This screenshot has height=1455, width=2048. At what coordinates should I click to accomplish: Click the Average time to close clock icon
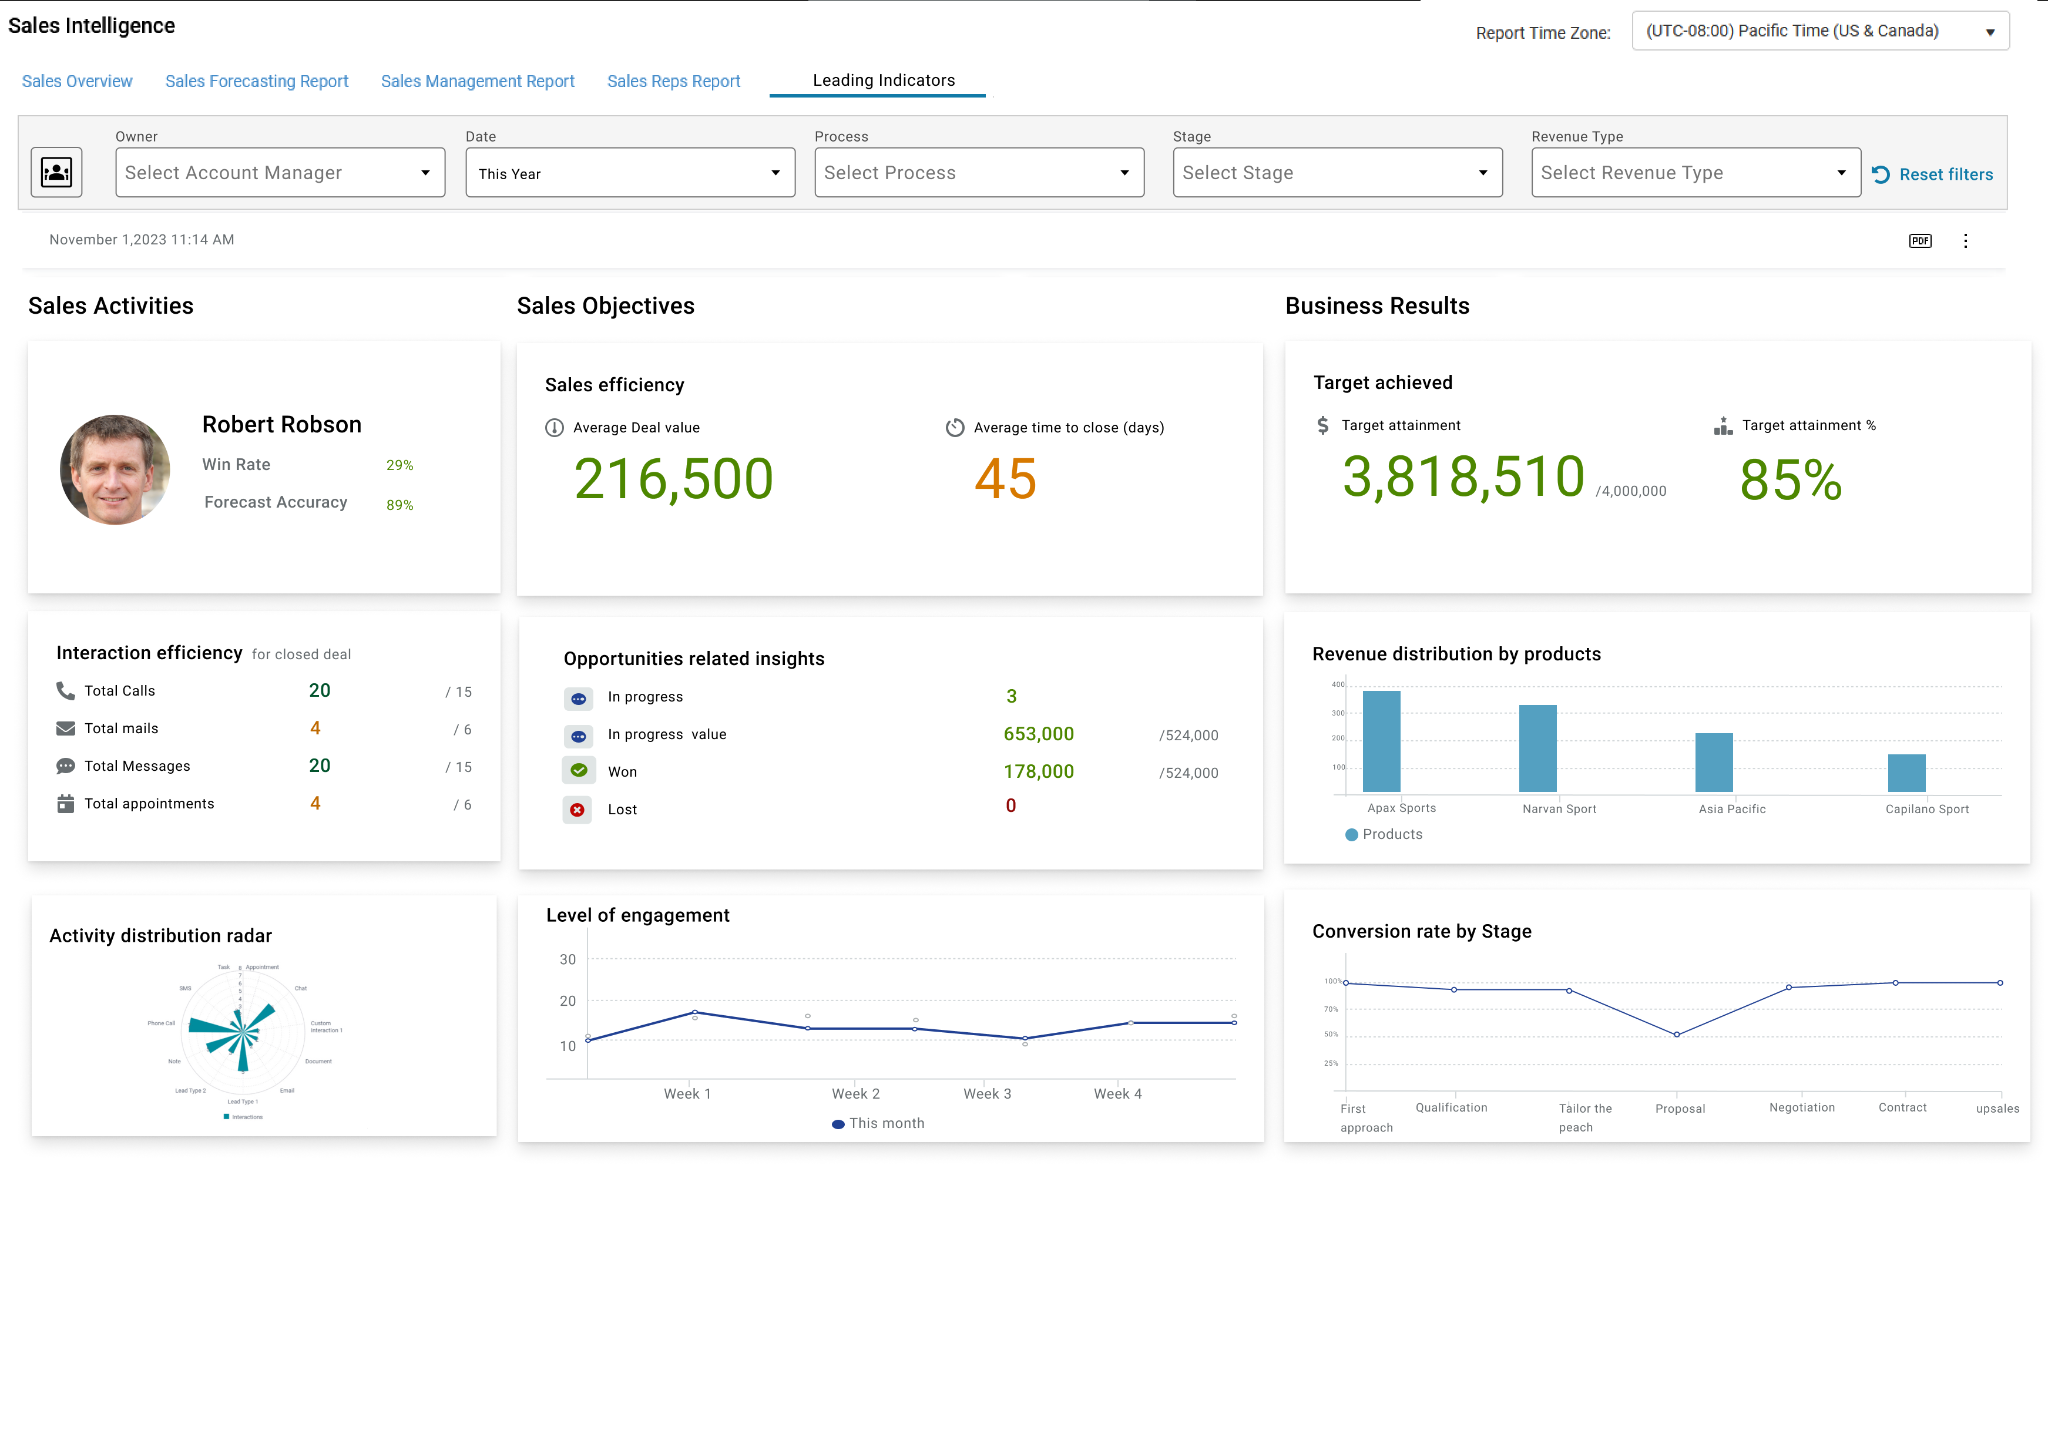click(x=955, y=428)
